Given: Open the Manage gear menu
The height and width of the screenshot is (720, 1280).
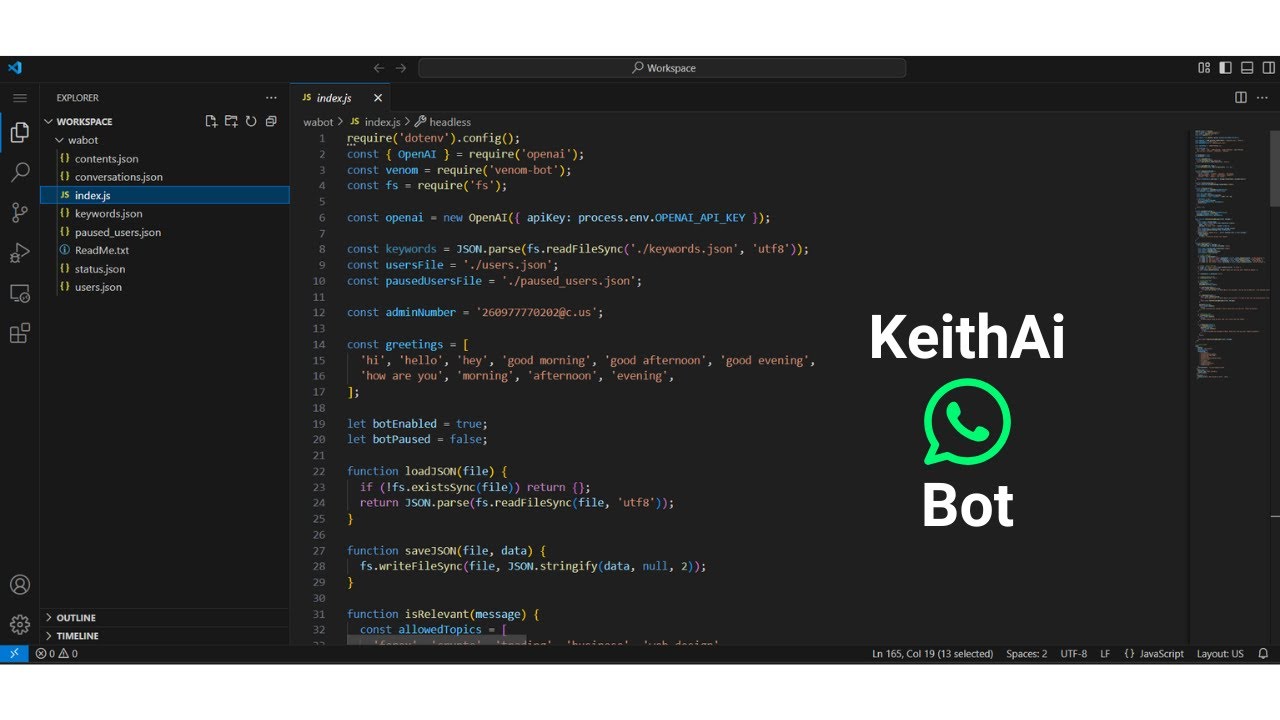Looking at the screenshot, I should [19, 625].
